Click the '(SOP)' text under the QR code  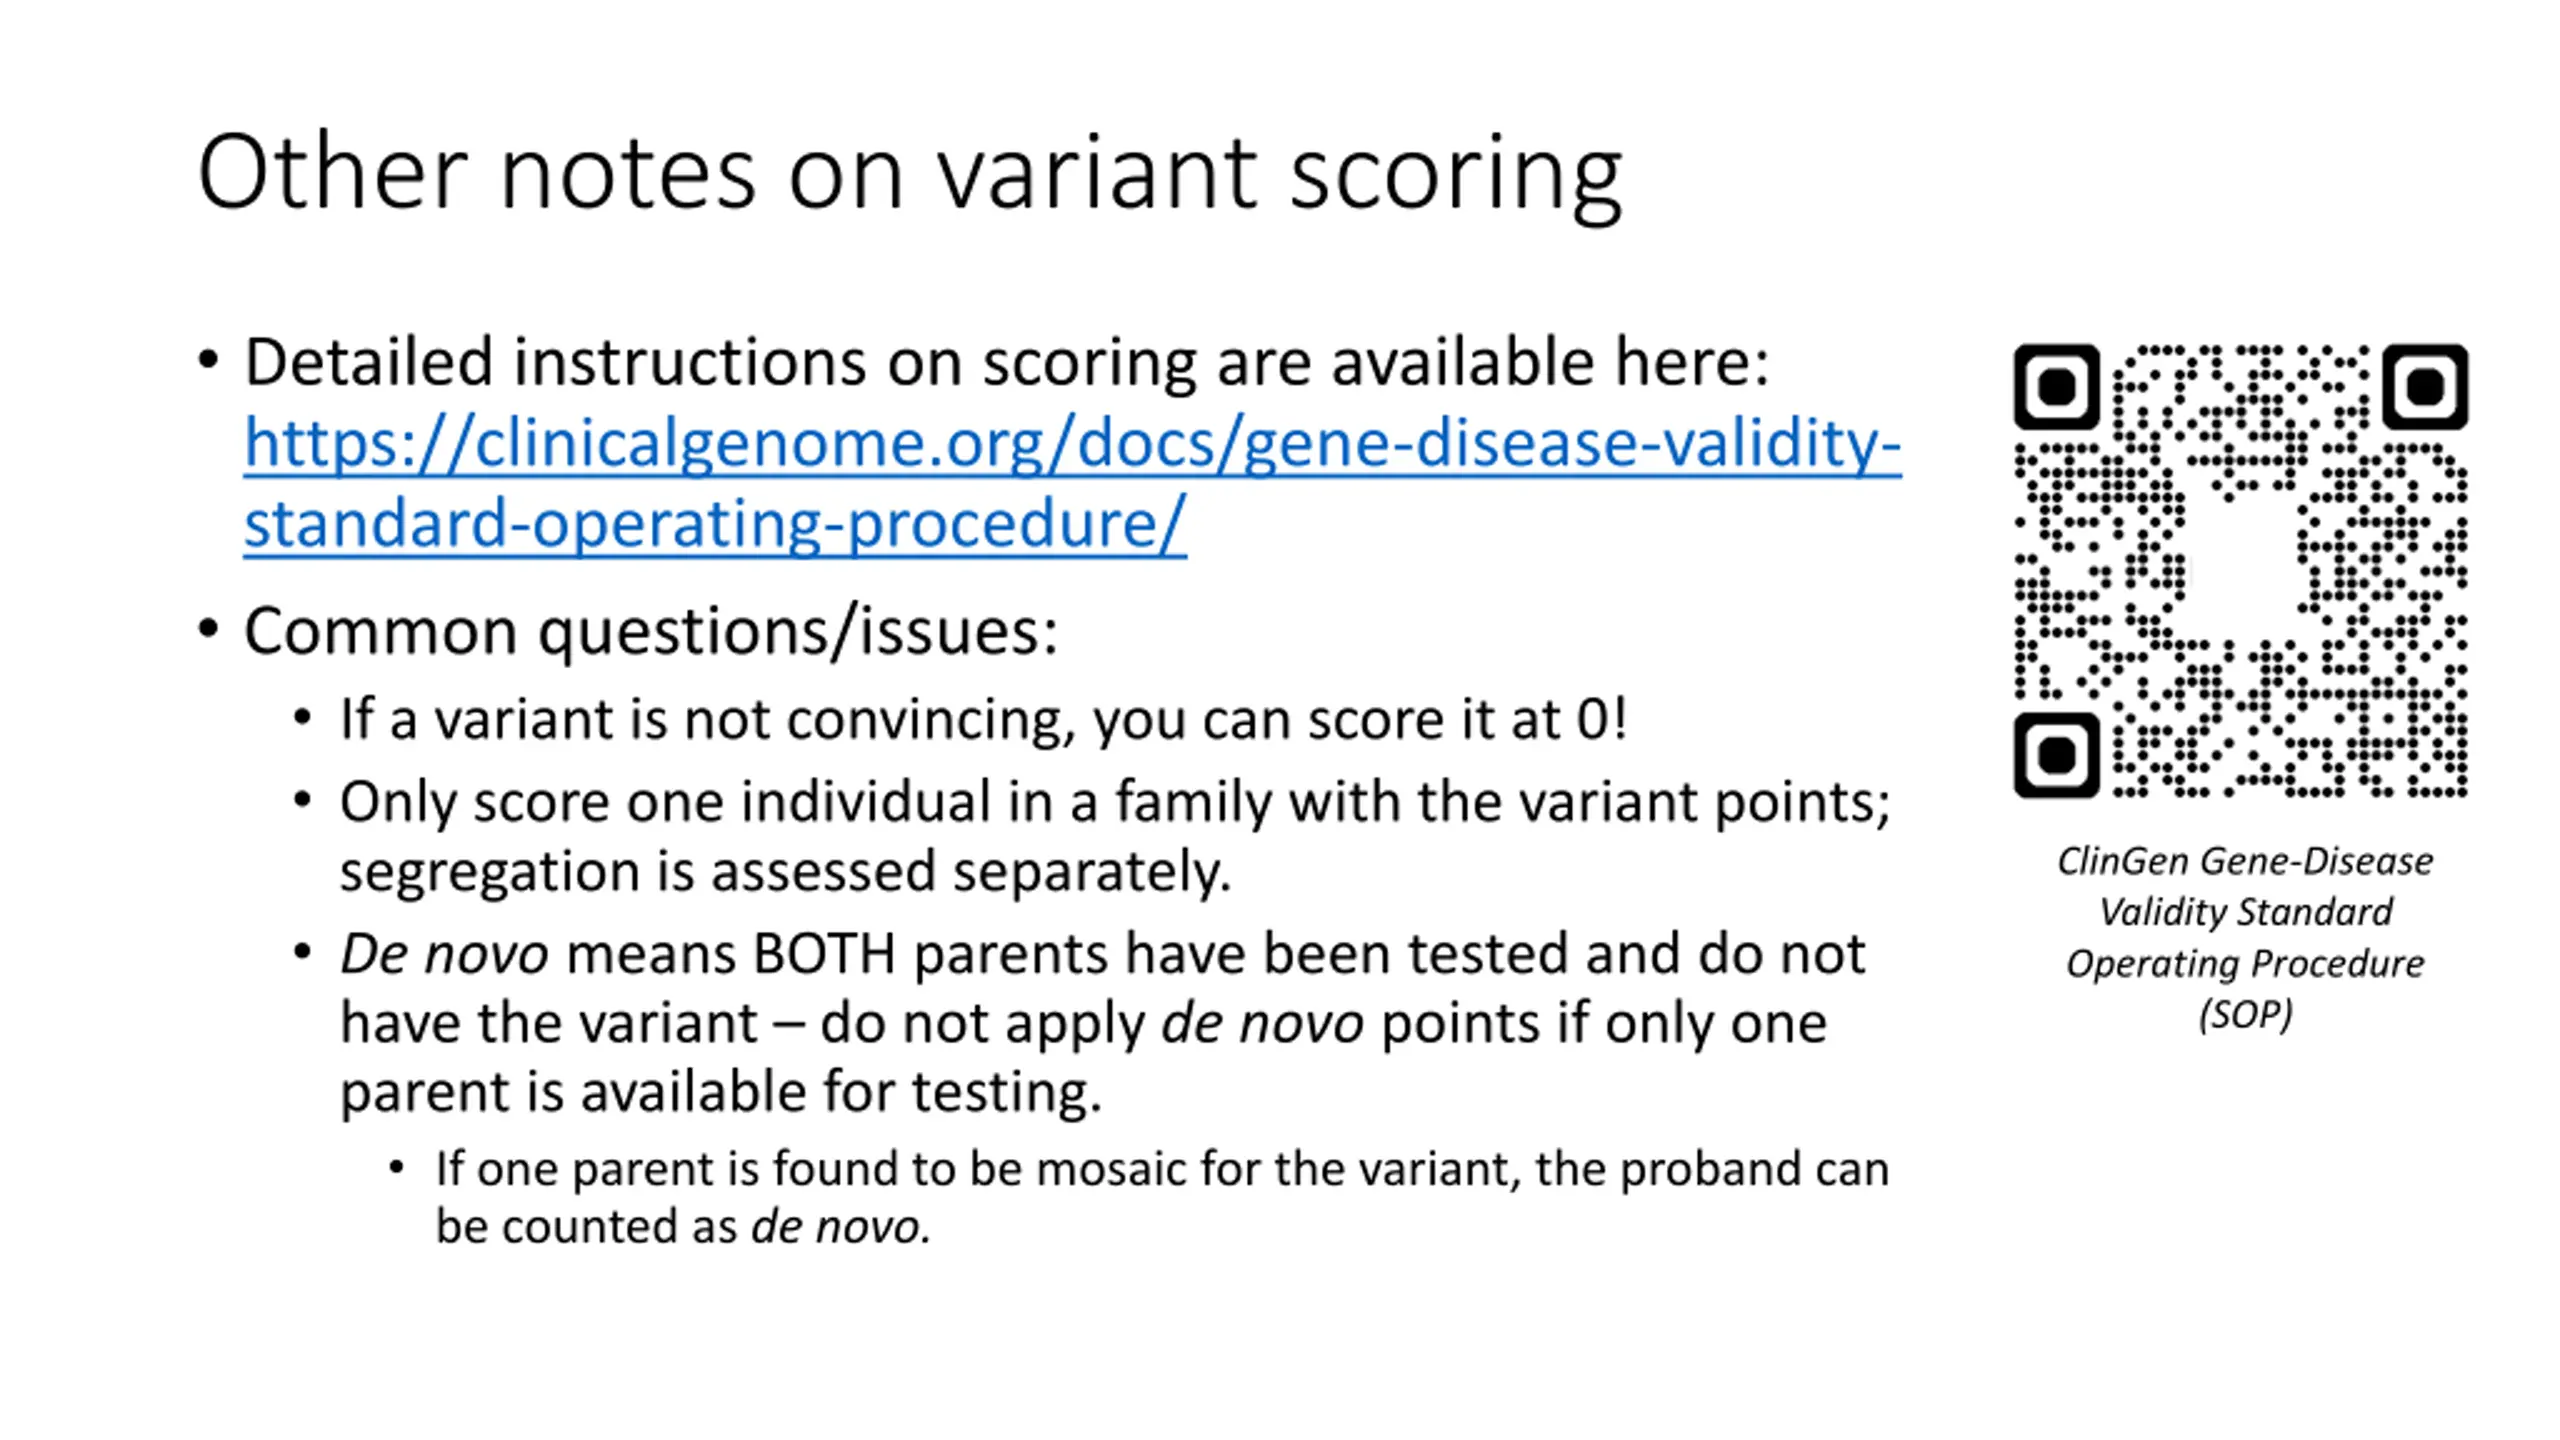pos(2245,1015)
